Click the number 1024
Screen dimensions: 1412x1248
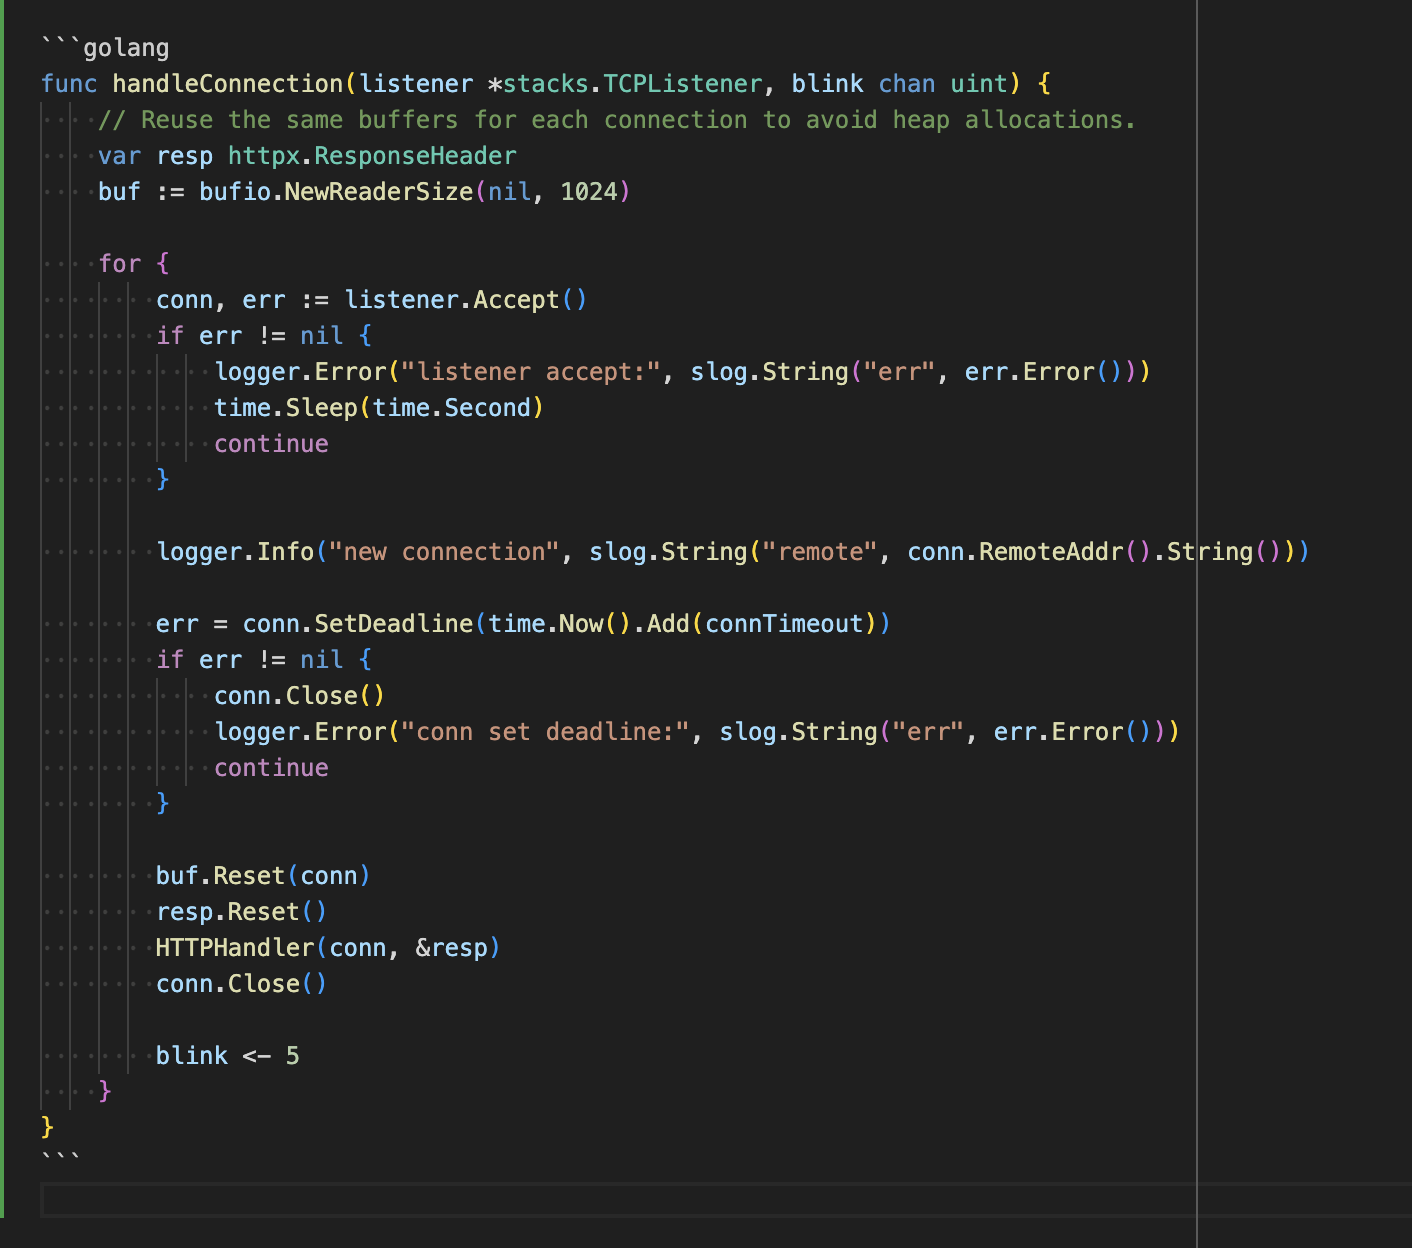coord(589,192)
